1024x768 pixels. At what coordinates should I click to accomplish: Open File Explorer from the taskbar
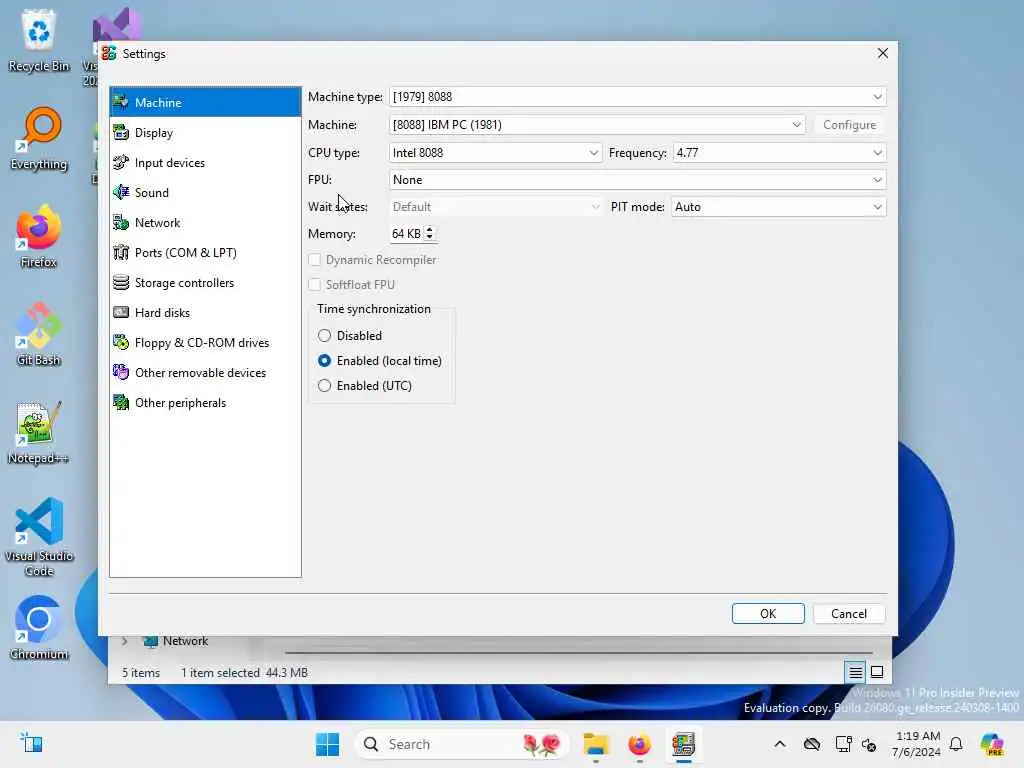click(596, 744)
